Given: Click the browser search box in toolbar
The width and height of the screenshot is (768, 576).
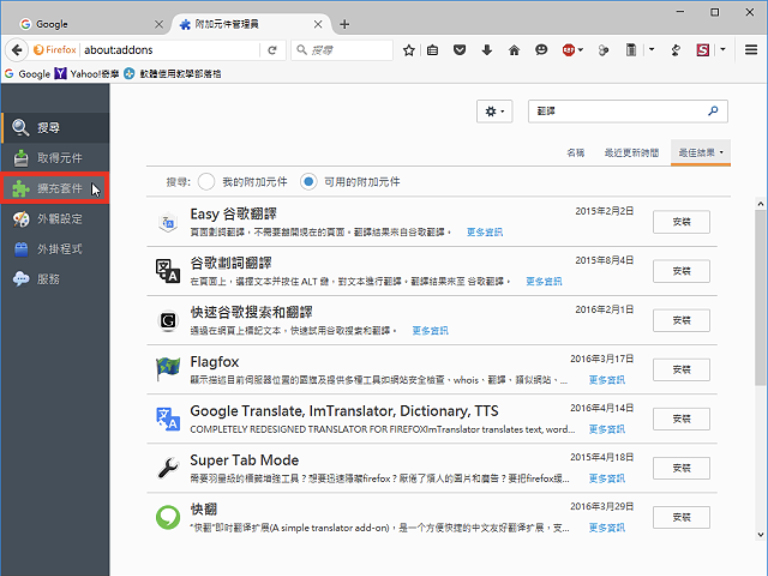Looking at the screenshot, I should [x=342, y=50].
